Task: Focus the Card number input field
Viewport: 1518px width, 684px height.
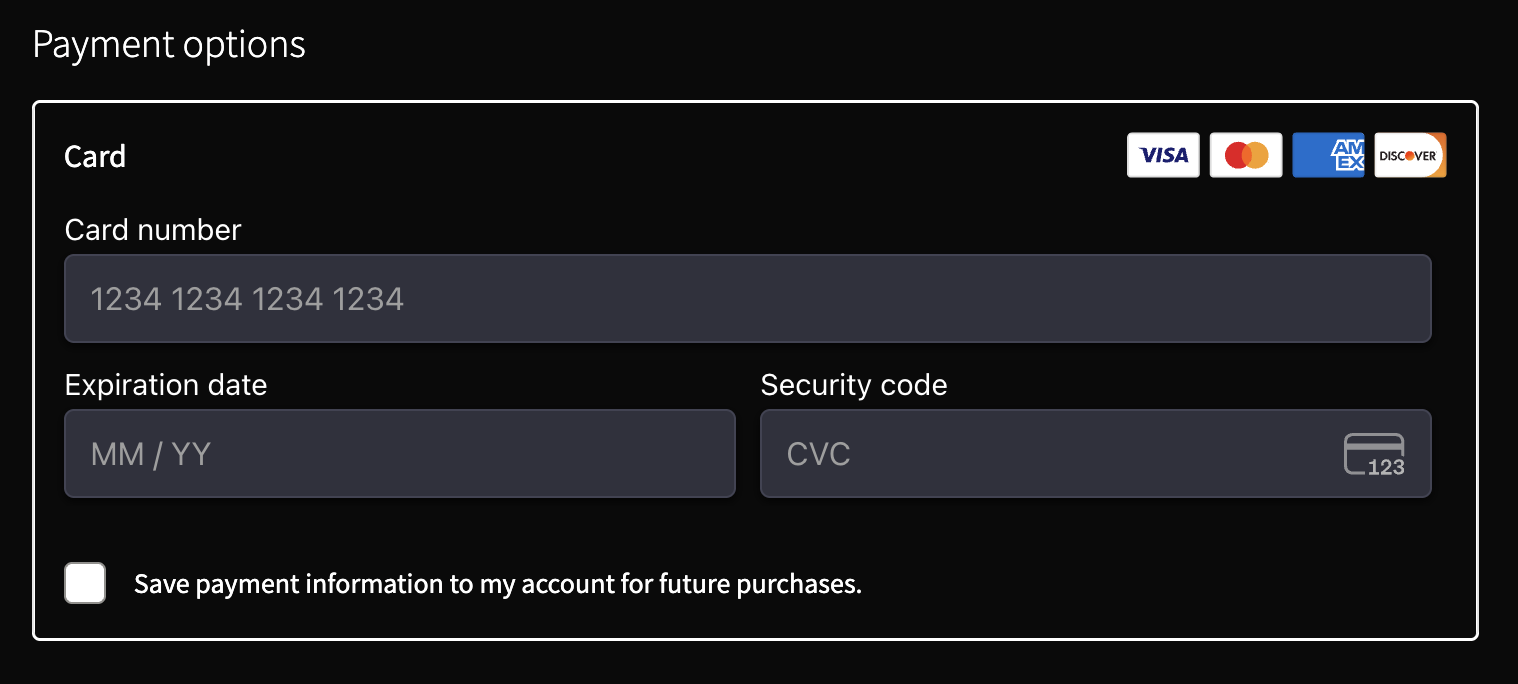Action: pos(748,298)
